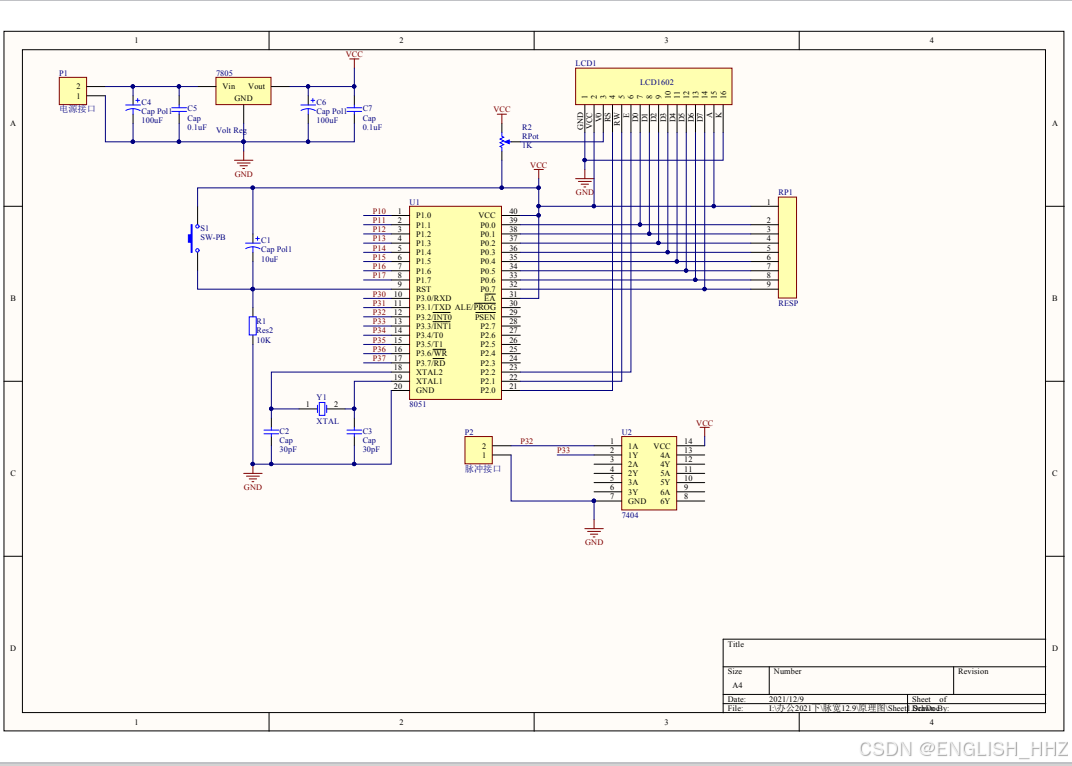This screenshot has width=1072, height=766.
Task: Select the U2 7404 inverter chip body
Action: (x=649, y=473)
